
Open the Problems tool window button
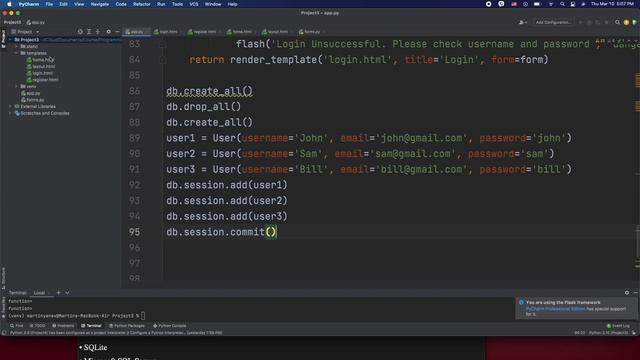(x=63, y=326)
